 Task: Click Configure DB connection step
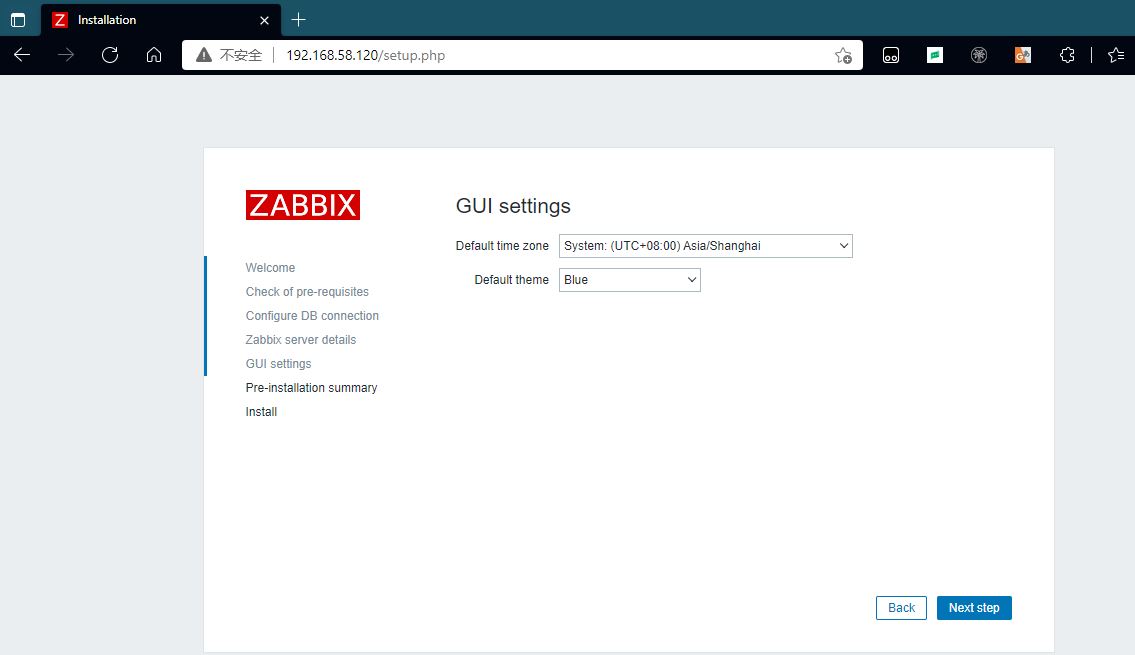pyautogui.click(x=312, y=316)
